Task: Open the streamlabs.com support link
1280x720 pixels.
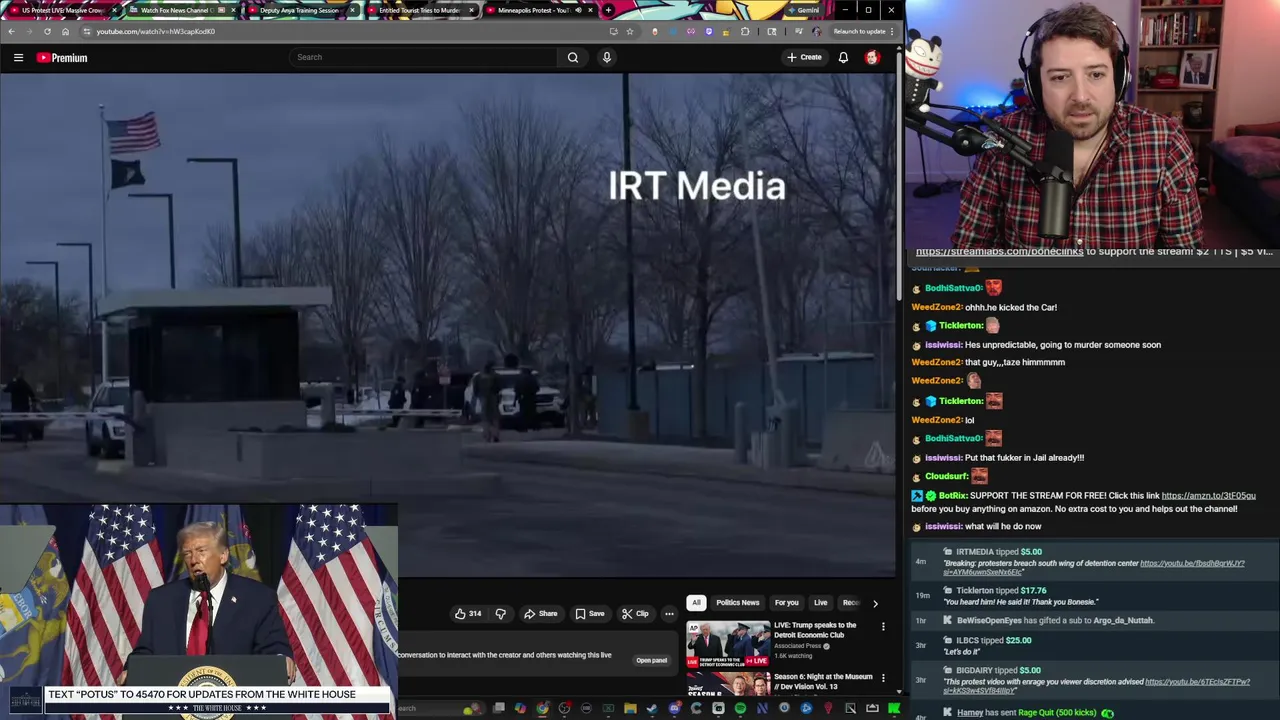Action: (x=999, y=252)
